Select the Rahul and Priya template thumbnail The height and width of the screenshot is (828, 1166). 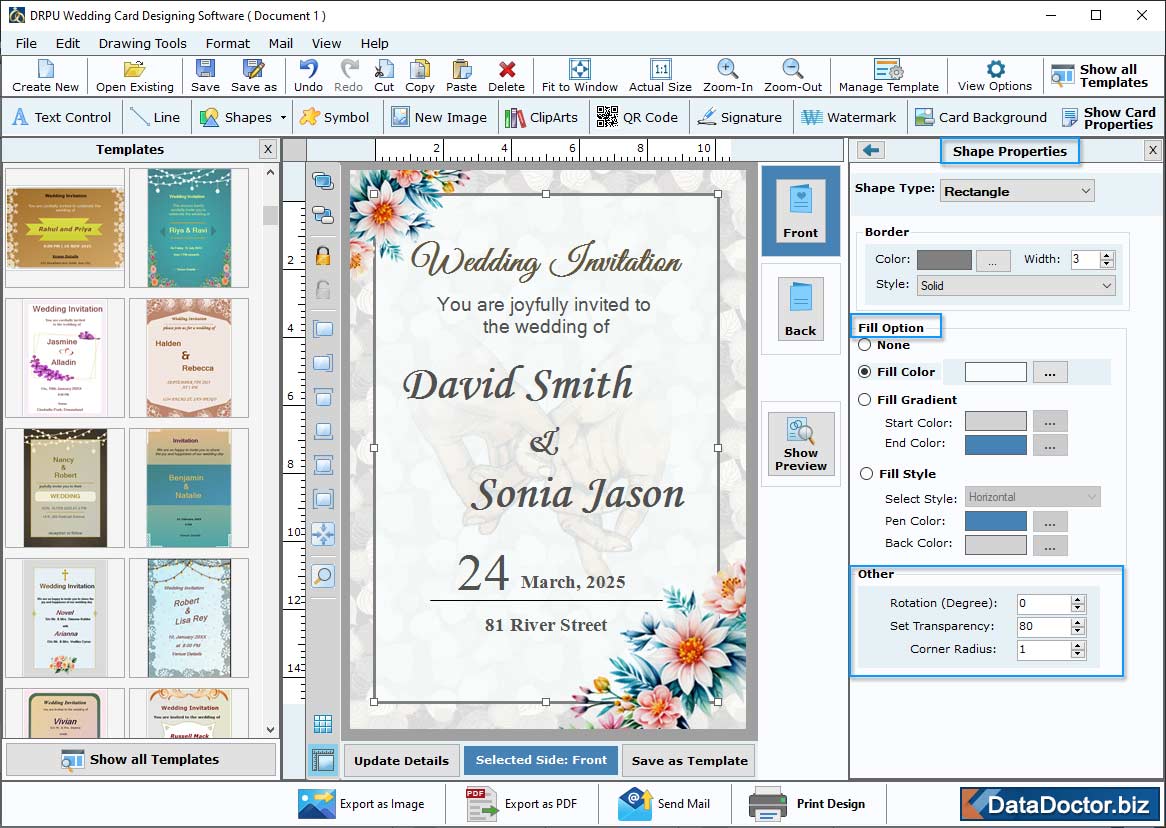[x=65, y=227]
